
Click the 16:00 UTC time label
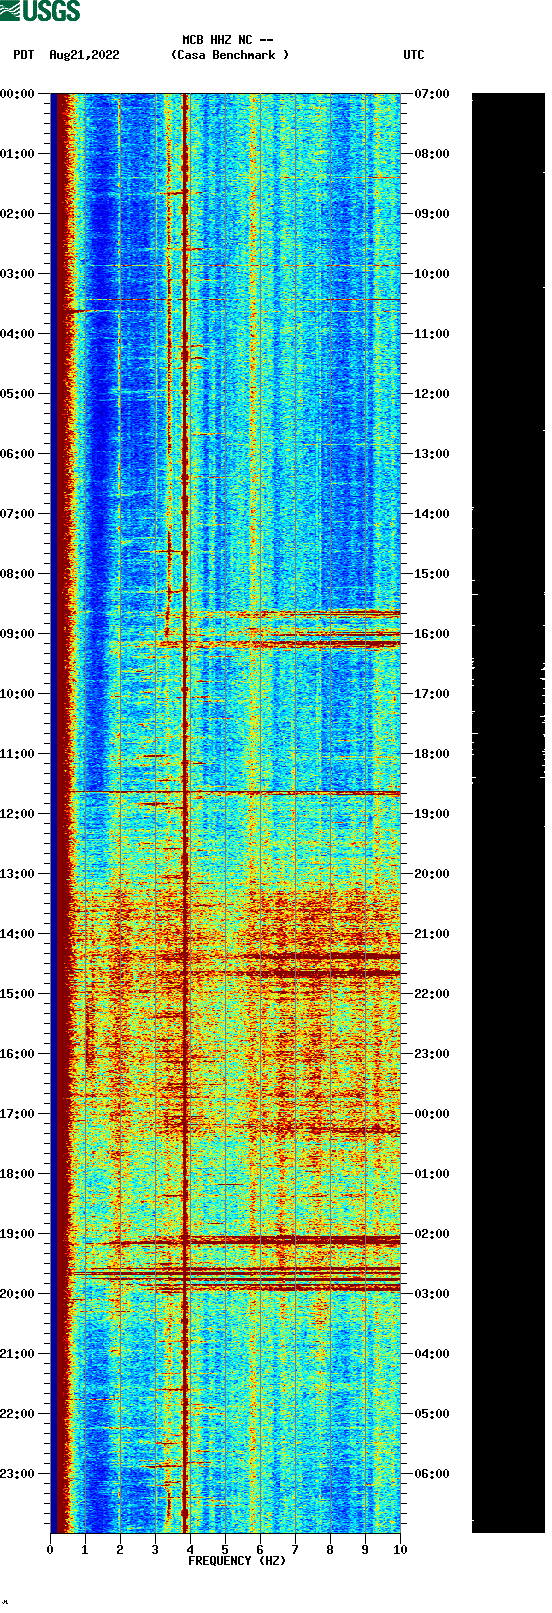[x=432, y=634]
